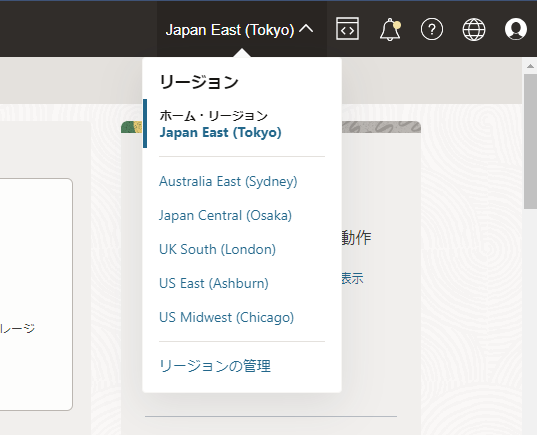Image resolution: width=537 pixels, height=435 pixels.
Task: Open the user profile avatar icon
Action: (x=515, y=29)
